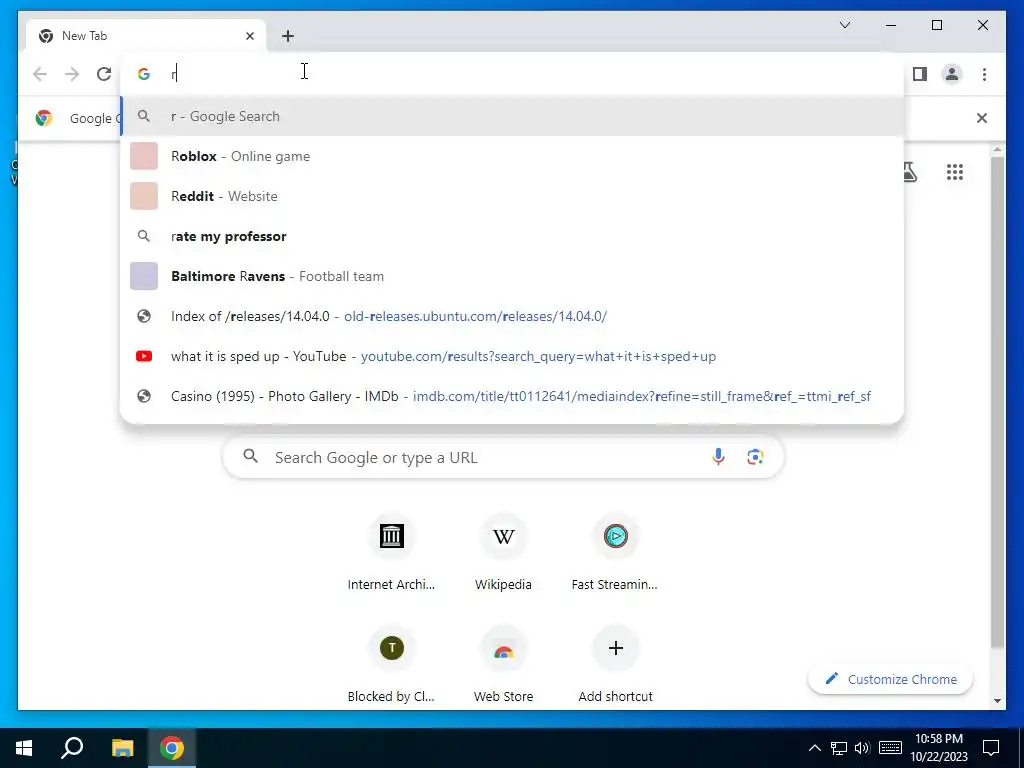Viewport: 1024px width, 768px height.
Task: Close the New Tab tab
Action: 249,36
